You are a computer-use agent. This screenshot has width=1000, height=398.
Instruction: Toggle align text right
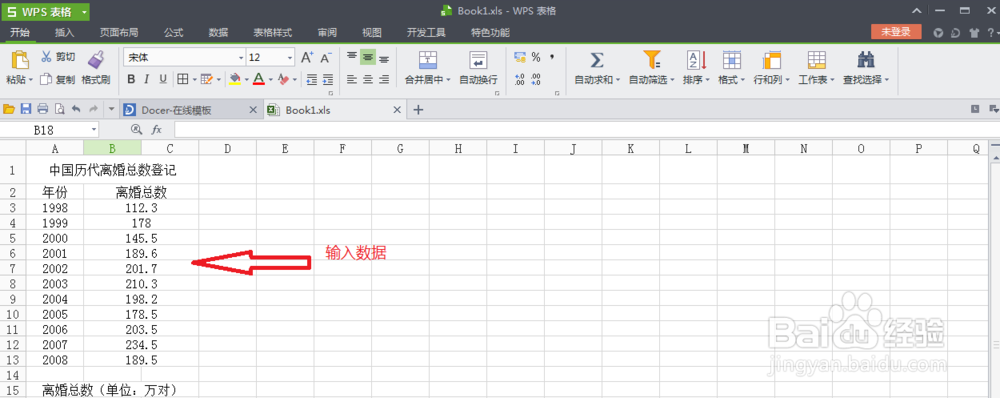point(383,80)
